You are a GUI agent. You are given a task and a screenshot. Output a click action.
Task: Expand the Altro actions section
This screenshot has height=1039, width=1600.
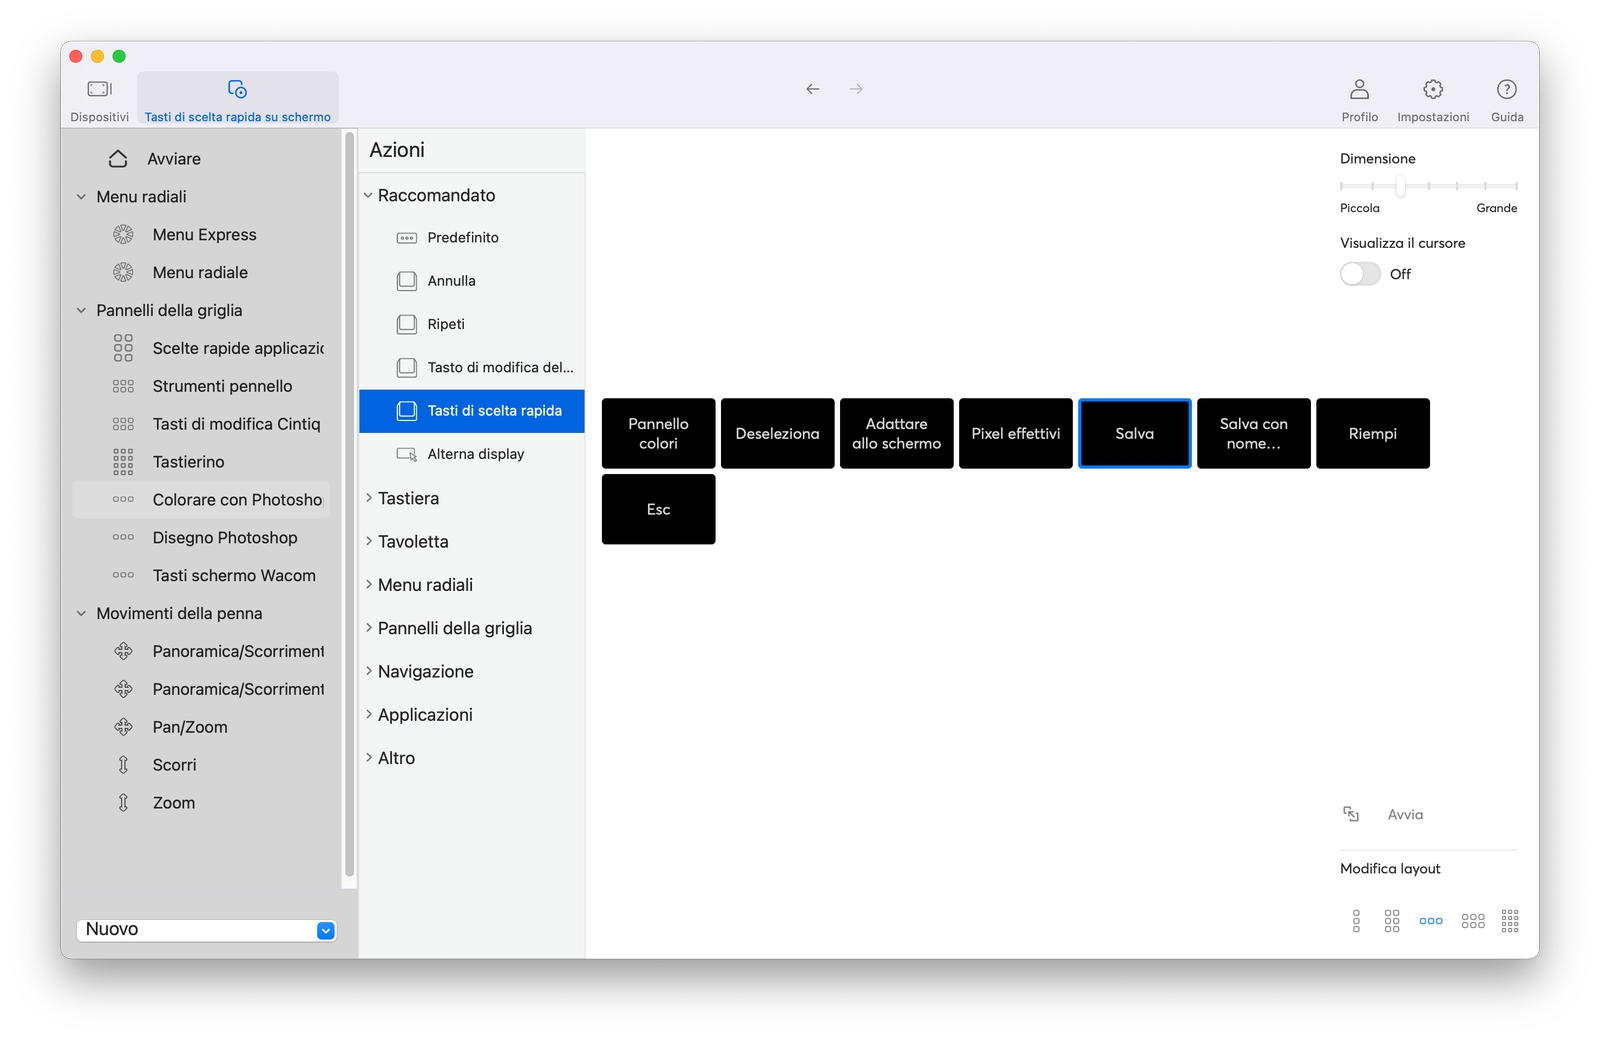[x=368, y=757]
